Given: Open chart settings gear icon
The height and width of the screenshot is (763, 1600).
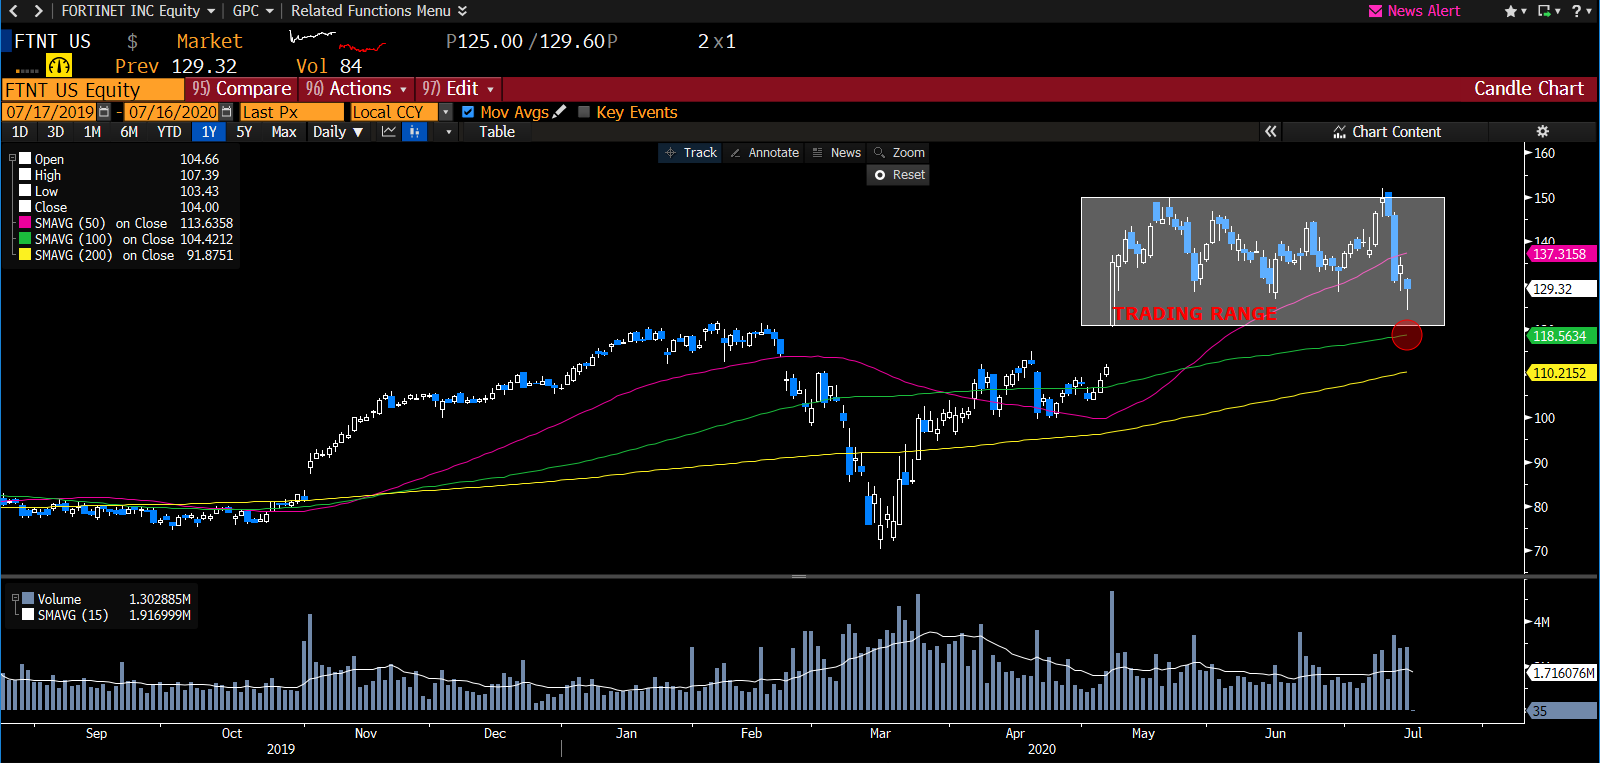Looking at the screenshot, I should [x=1542, y=132].
